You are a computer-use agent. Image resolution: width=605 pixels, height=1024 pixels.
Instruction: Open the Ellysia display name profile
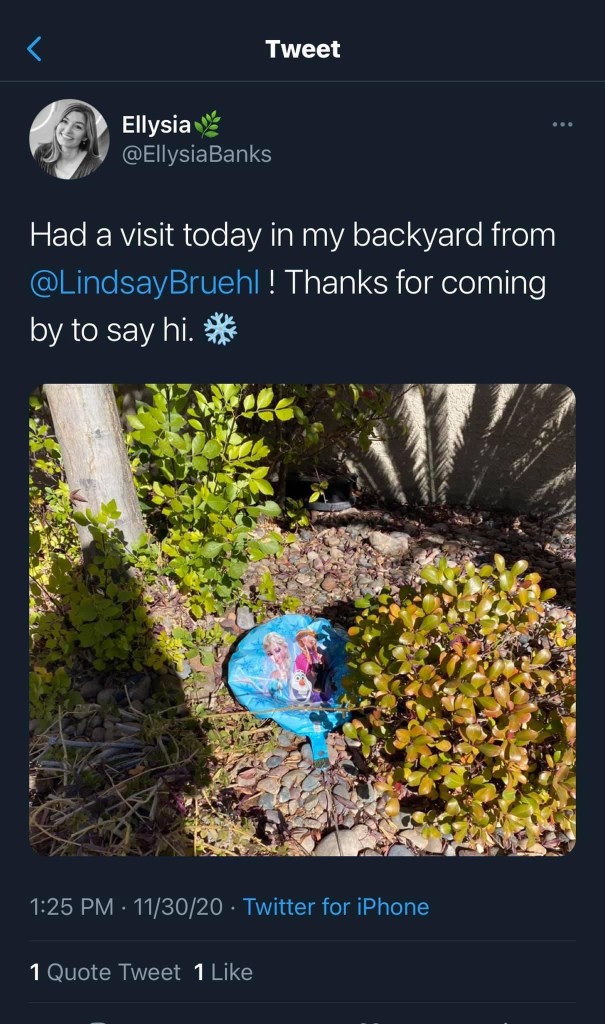[156, 124]
